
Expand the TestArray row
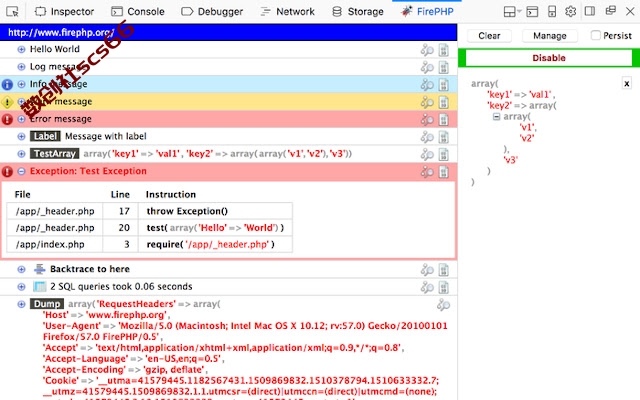(x=21, y=154)
